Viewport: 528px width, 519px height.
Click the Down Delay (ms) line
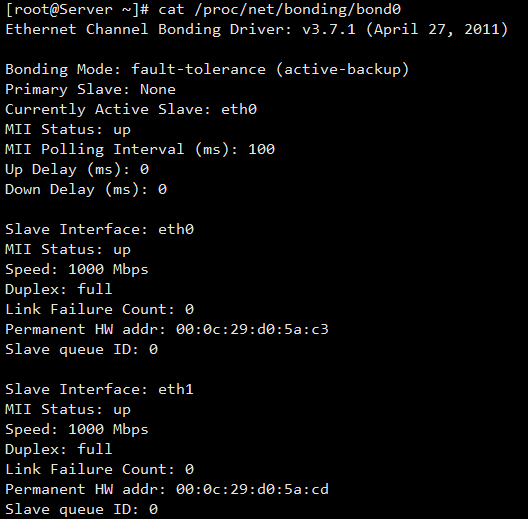pos(86,189)
